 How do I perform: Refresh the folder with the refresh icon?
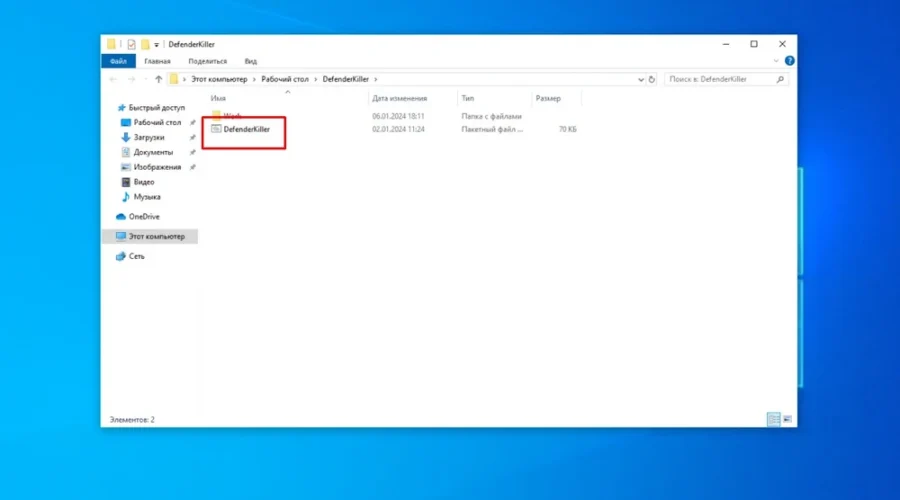(651, 79)
